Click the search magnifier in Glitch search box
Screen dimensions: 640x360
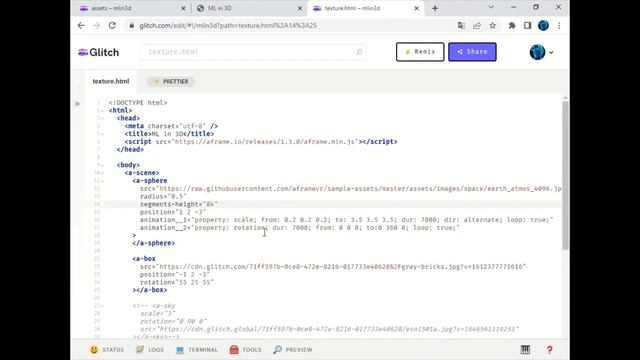tap(359, 52)
